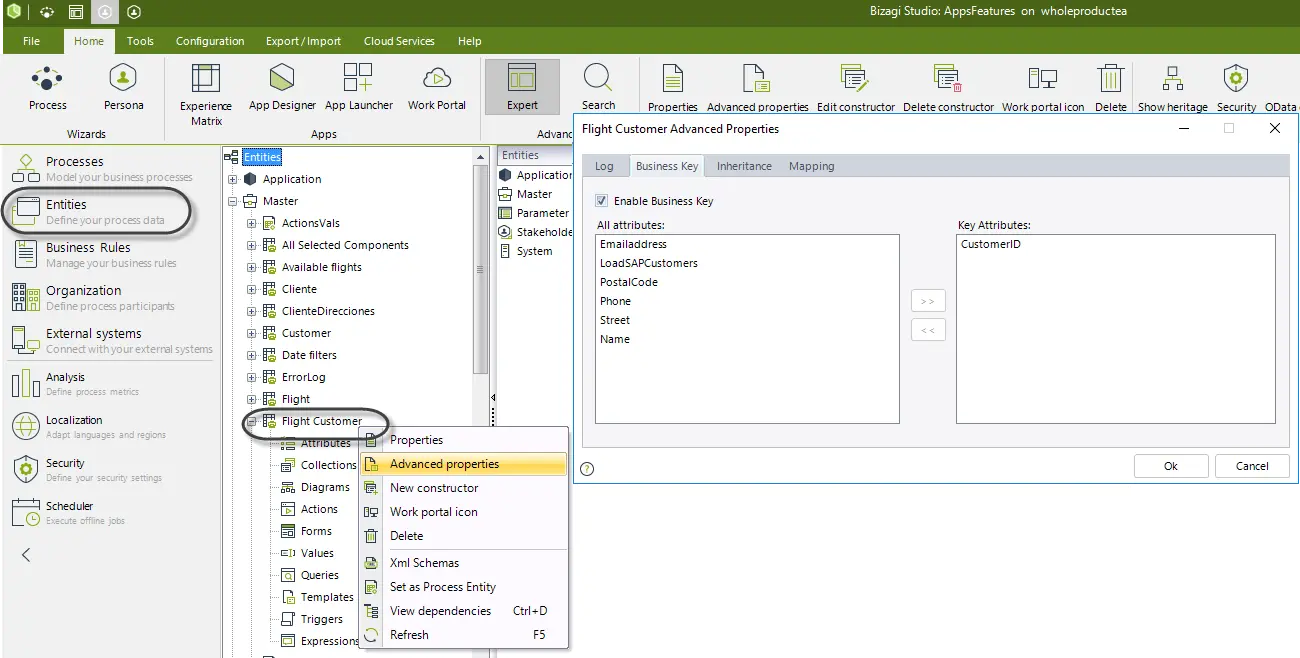Select Emailaddress in All attributes

coord(633,244)
